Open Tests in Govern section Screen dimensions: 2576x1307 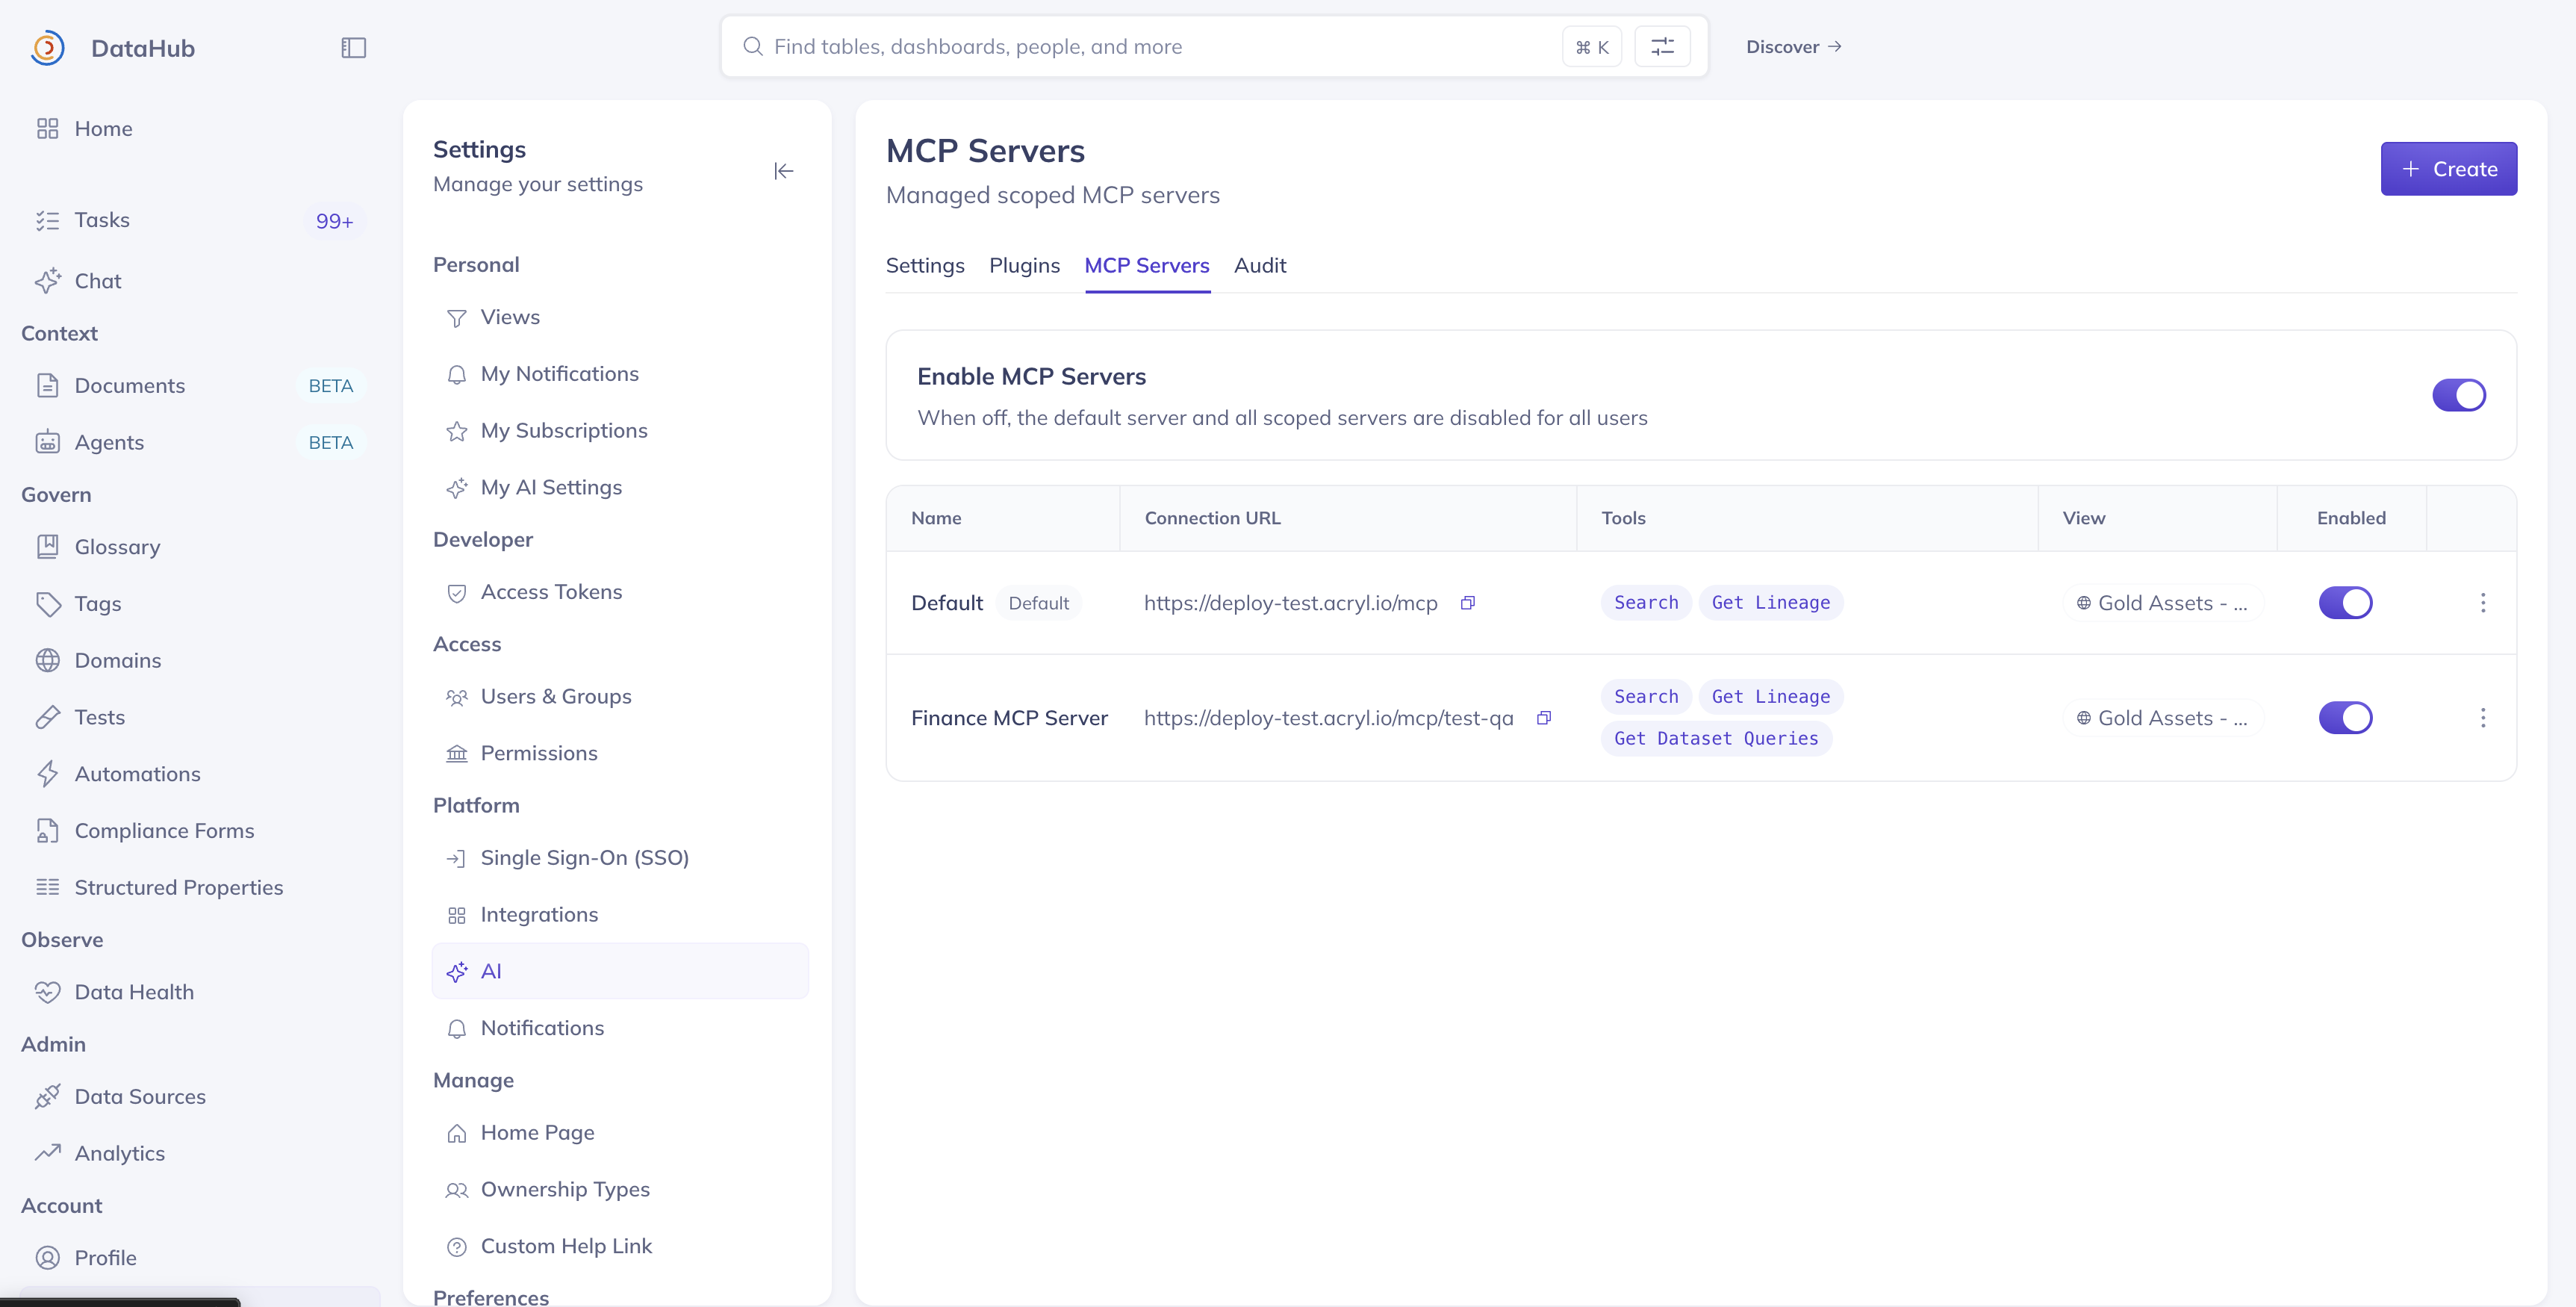point(200,717)
